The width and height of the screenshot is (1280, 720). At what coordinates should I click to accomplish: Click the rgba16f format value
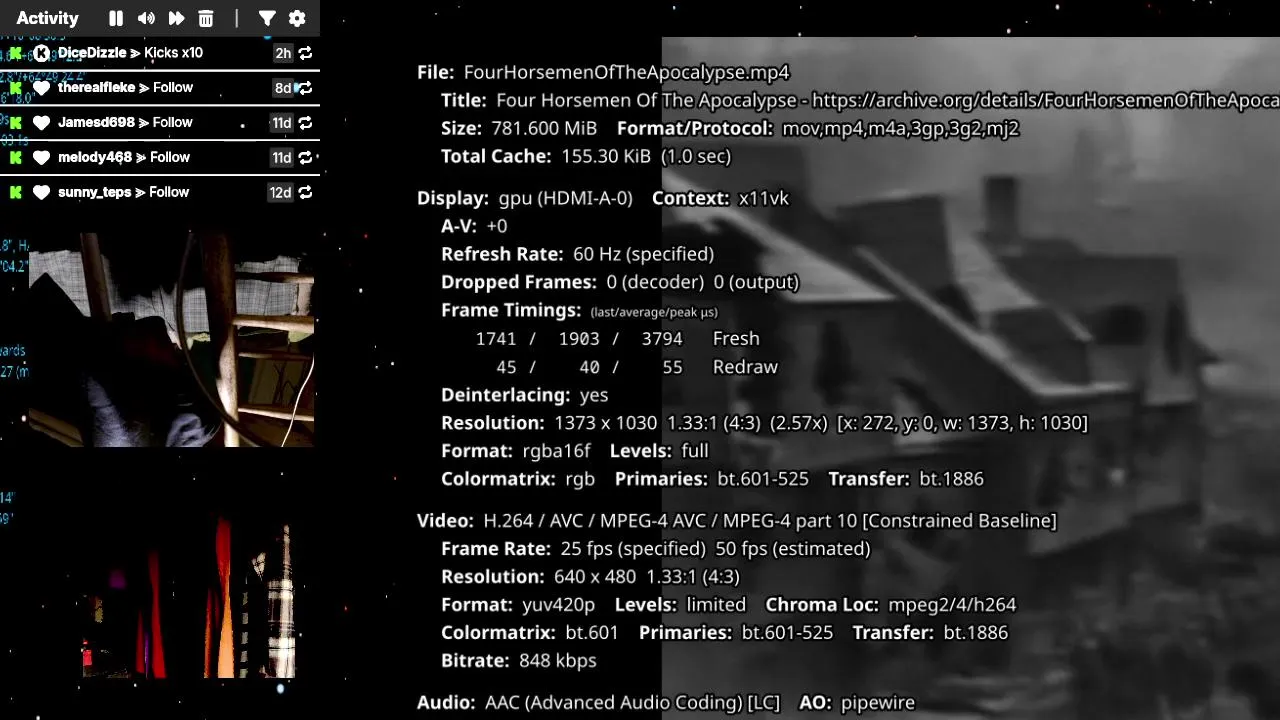point(556,451)
